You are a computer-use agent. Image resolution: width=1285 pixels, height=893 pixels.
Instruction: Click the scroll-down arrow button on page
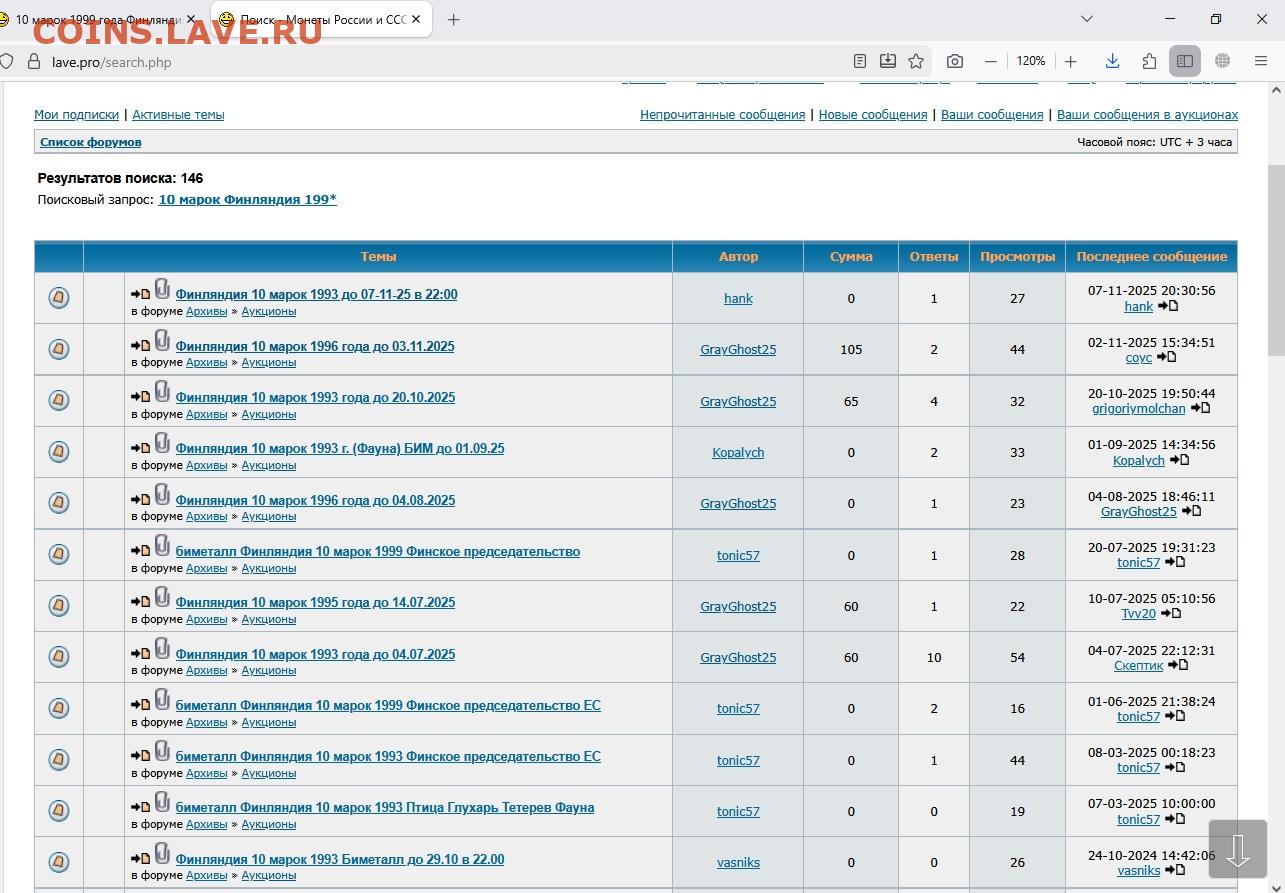click(x=1238, y=850)
